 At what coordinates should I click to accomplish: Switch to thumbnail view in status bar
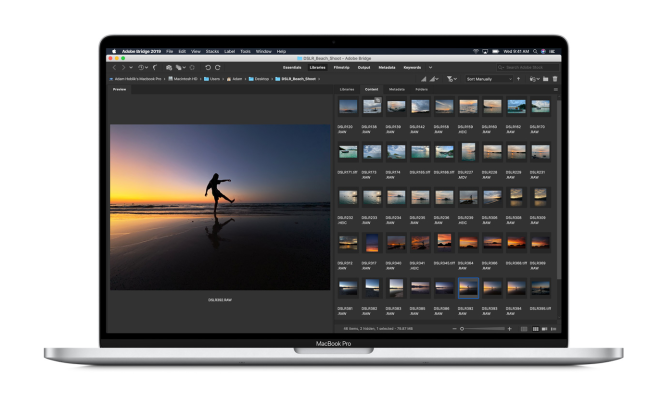pyautogui.click(x=536, y=329)
